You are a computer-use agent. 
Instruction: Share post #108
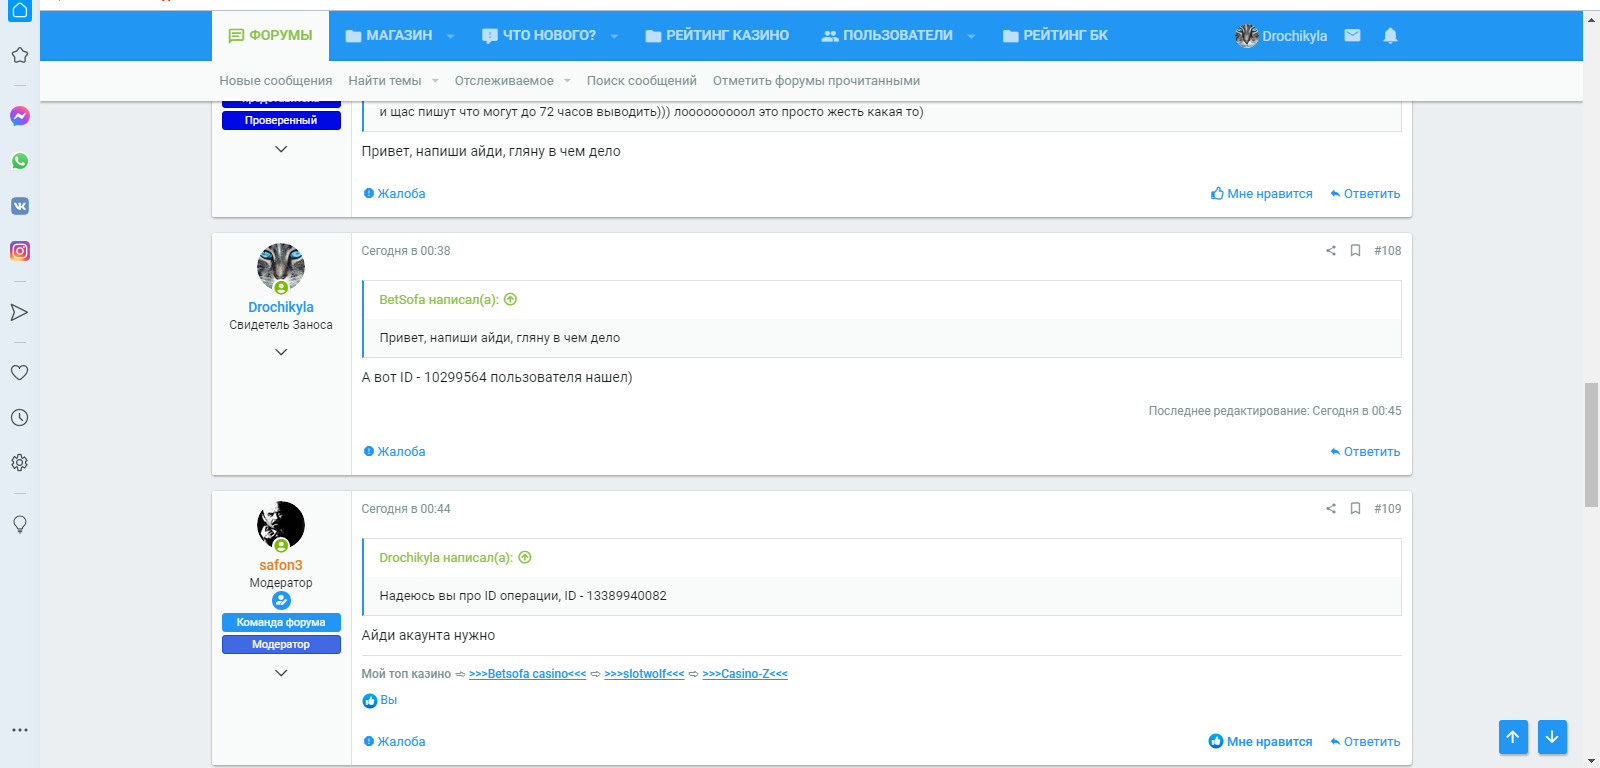1331,251
